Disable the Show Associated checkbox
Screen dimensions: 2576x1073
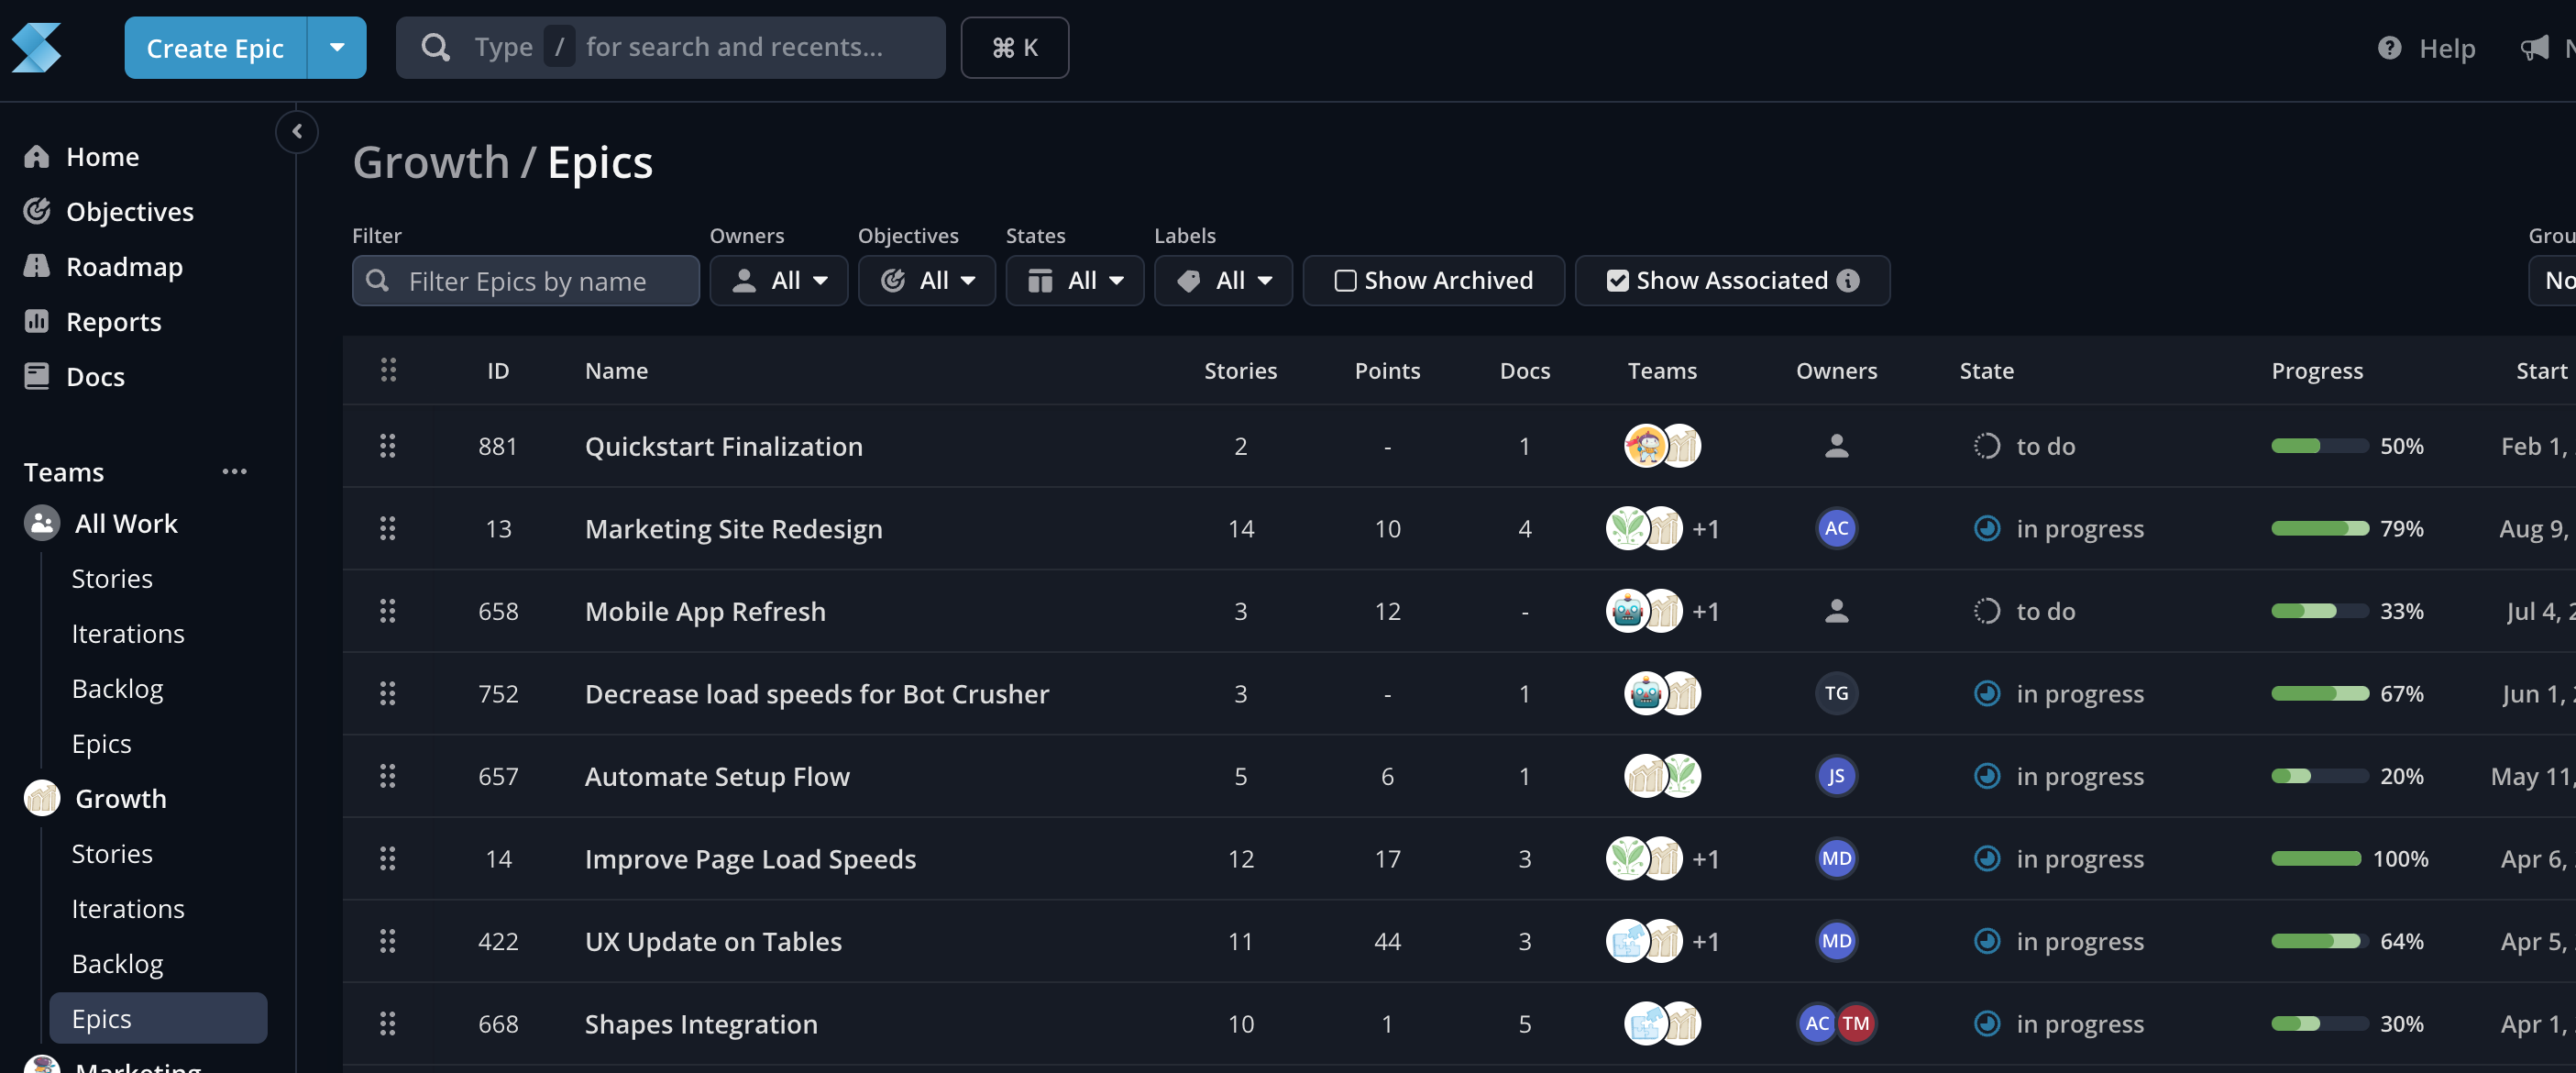tap(1619, 280)
